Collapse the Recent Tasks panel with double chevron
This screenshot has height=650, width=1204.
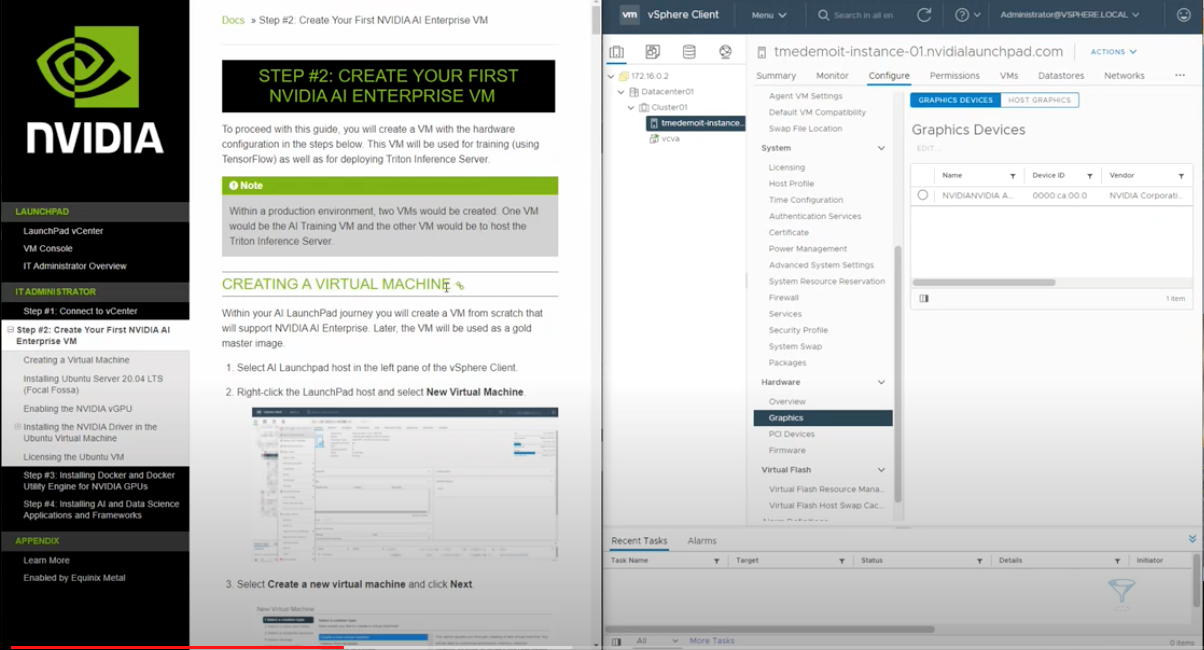tap(1192, 539)
